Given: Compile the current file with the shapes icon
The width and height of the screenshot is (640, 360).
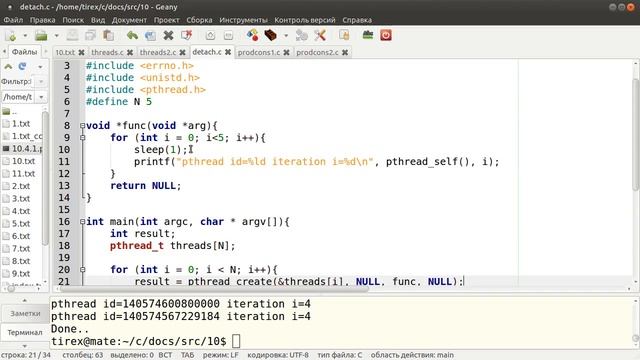Looking at the screenshot, I should tap(252, 36).
